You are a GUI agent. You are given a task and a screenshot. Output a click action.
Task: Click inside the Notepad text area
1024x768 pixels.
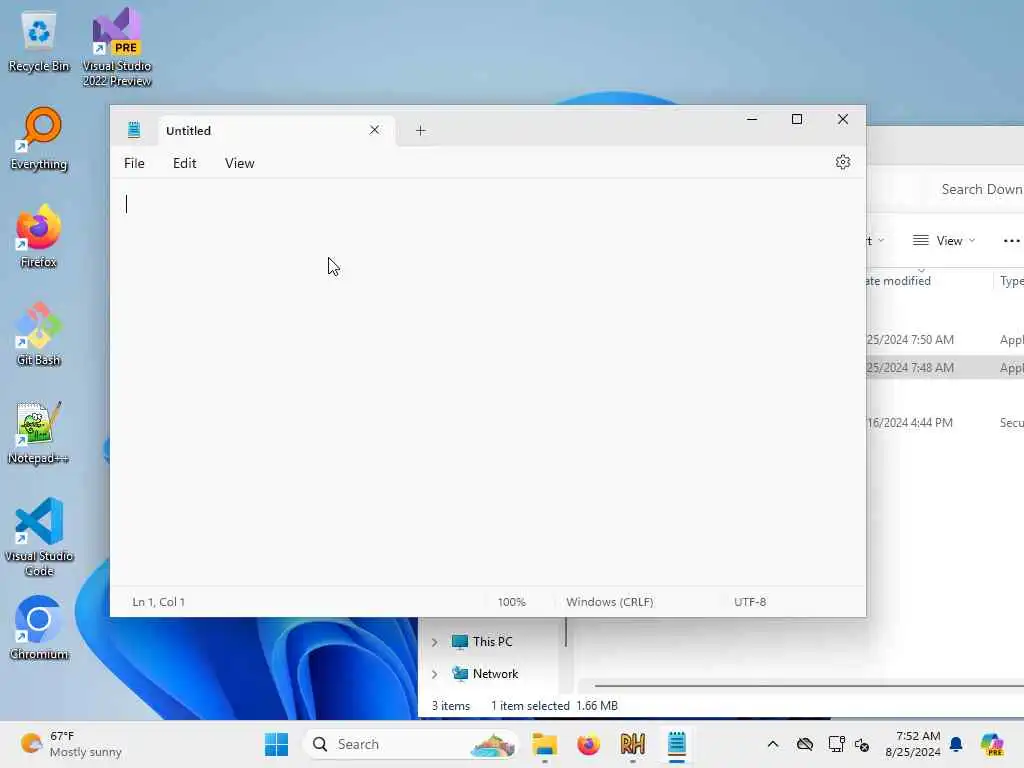point(487,382)
